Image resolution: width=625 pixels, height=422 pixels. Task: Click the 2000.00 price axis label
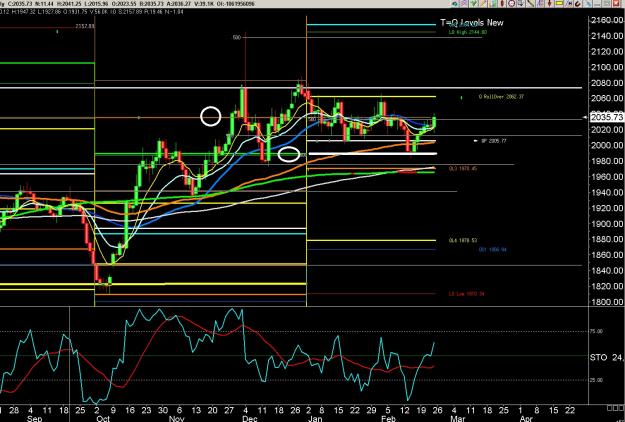607,145
